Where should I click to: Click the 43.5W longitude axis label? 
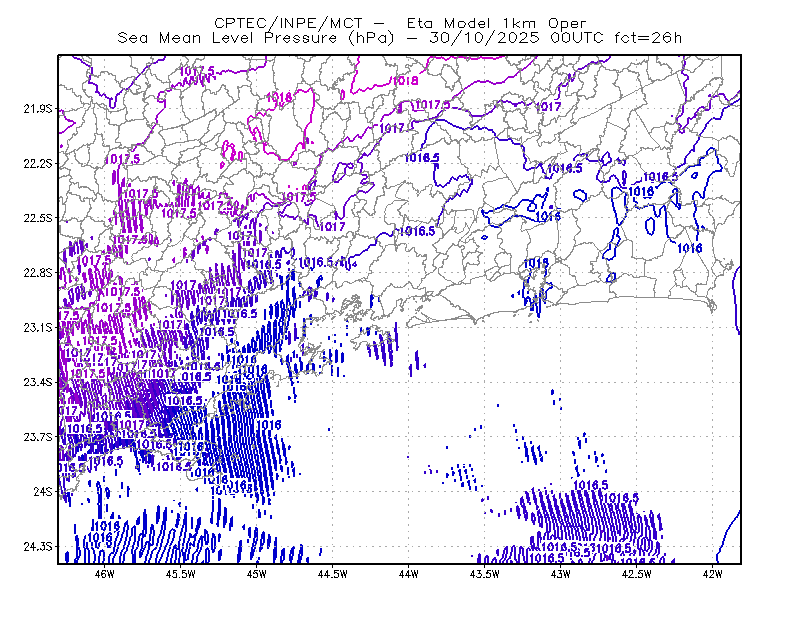click(x=484, y=574)
